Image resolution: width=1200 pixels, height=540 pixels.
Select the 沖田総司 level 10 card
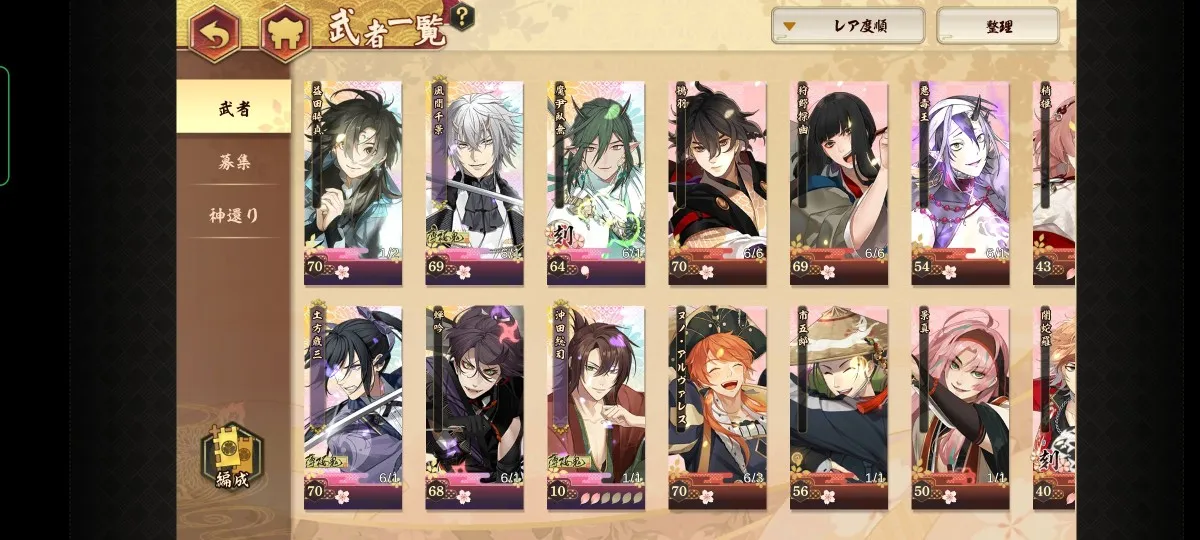[x=596, y=408]
